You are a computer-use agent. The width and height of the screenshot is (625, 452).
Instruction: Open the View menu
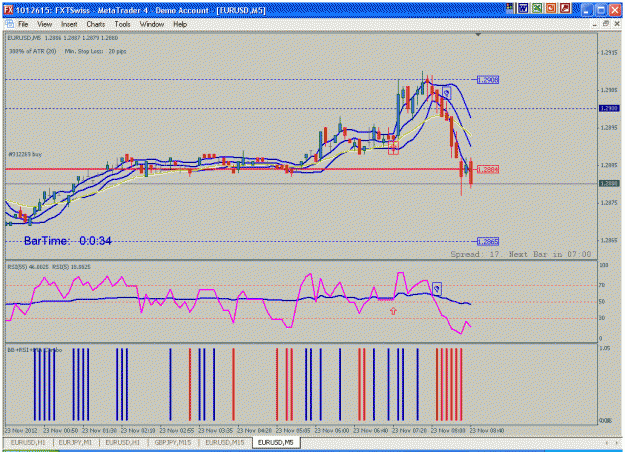click(x=45, y=24)
